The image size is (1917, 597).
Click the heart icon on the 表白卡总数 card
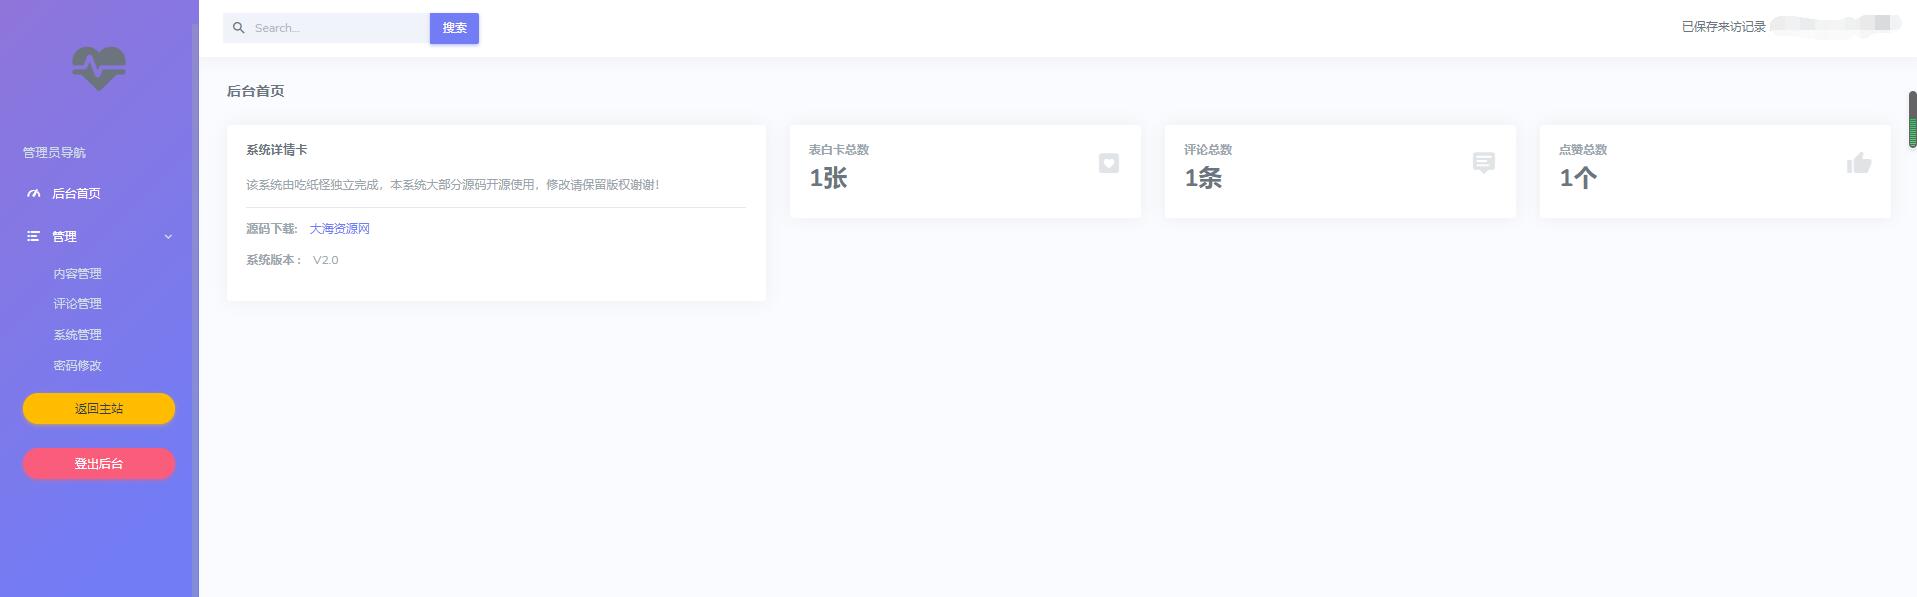pos(1108,163)
